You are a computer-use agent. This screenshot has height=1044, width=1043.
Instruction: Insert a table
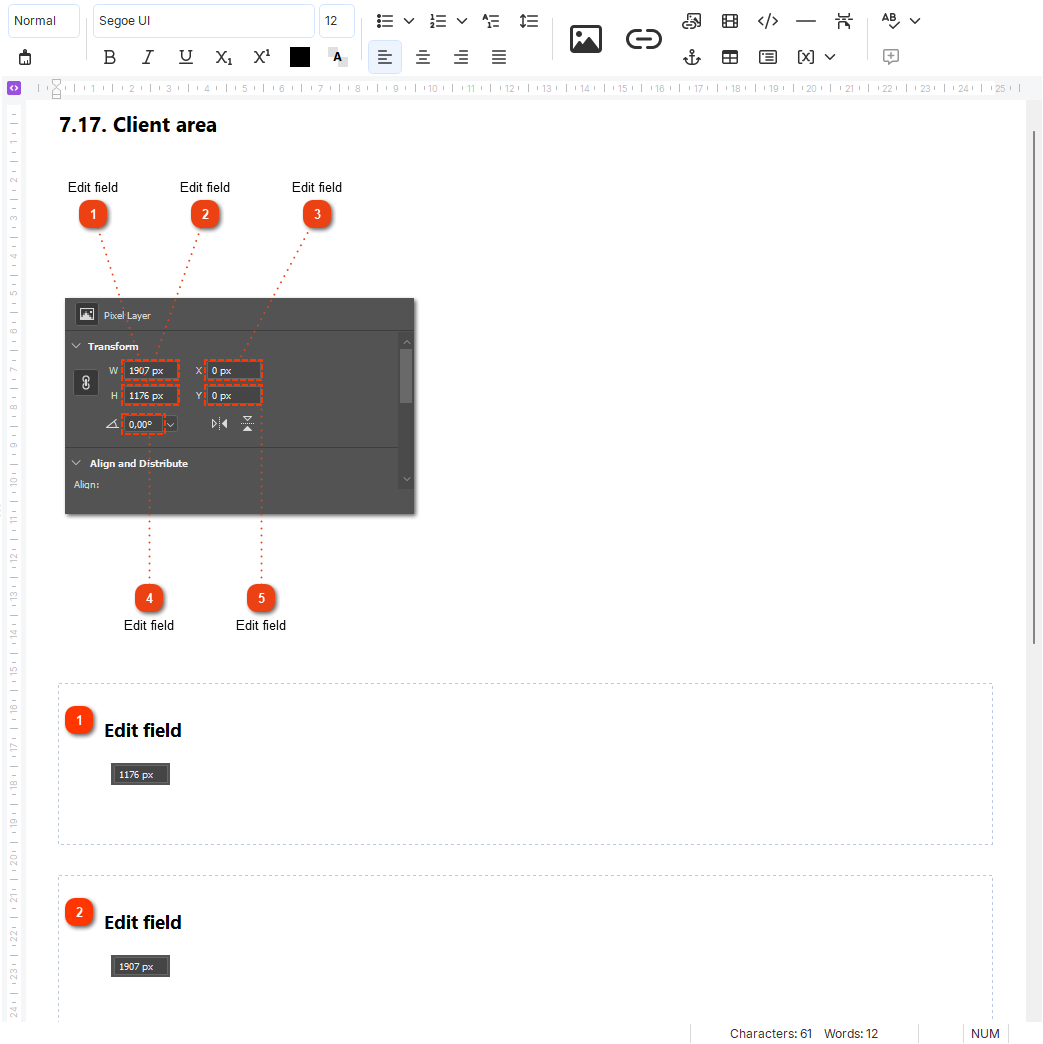[x=730, y=57]
